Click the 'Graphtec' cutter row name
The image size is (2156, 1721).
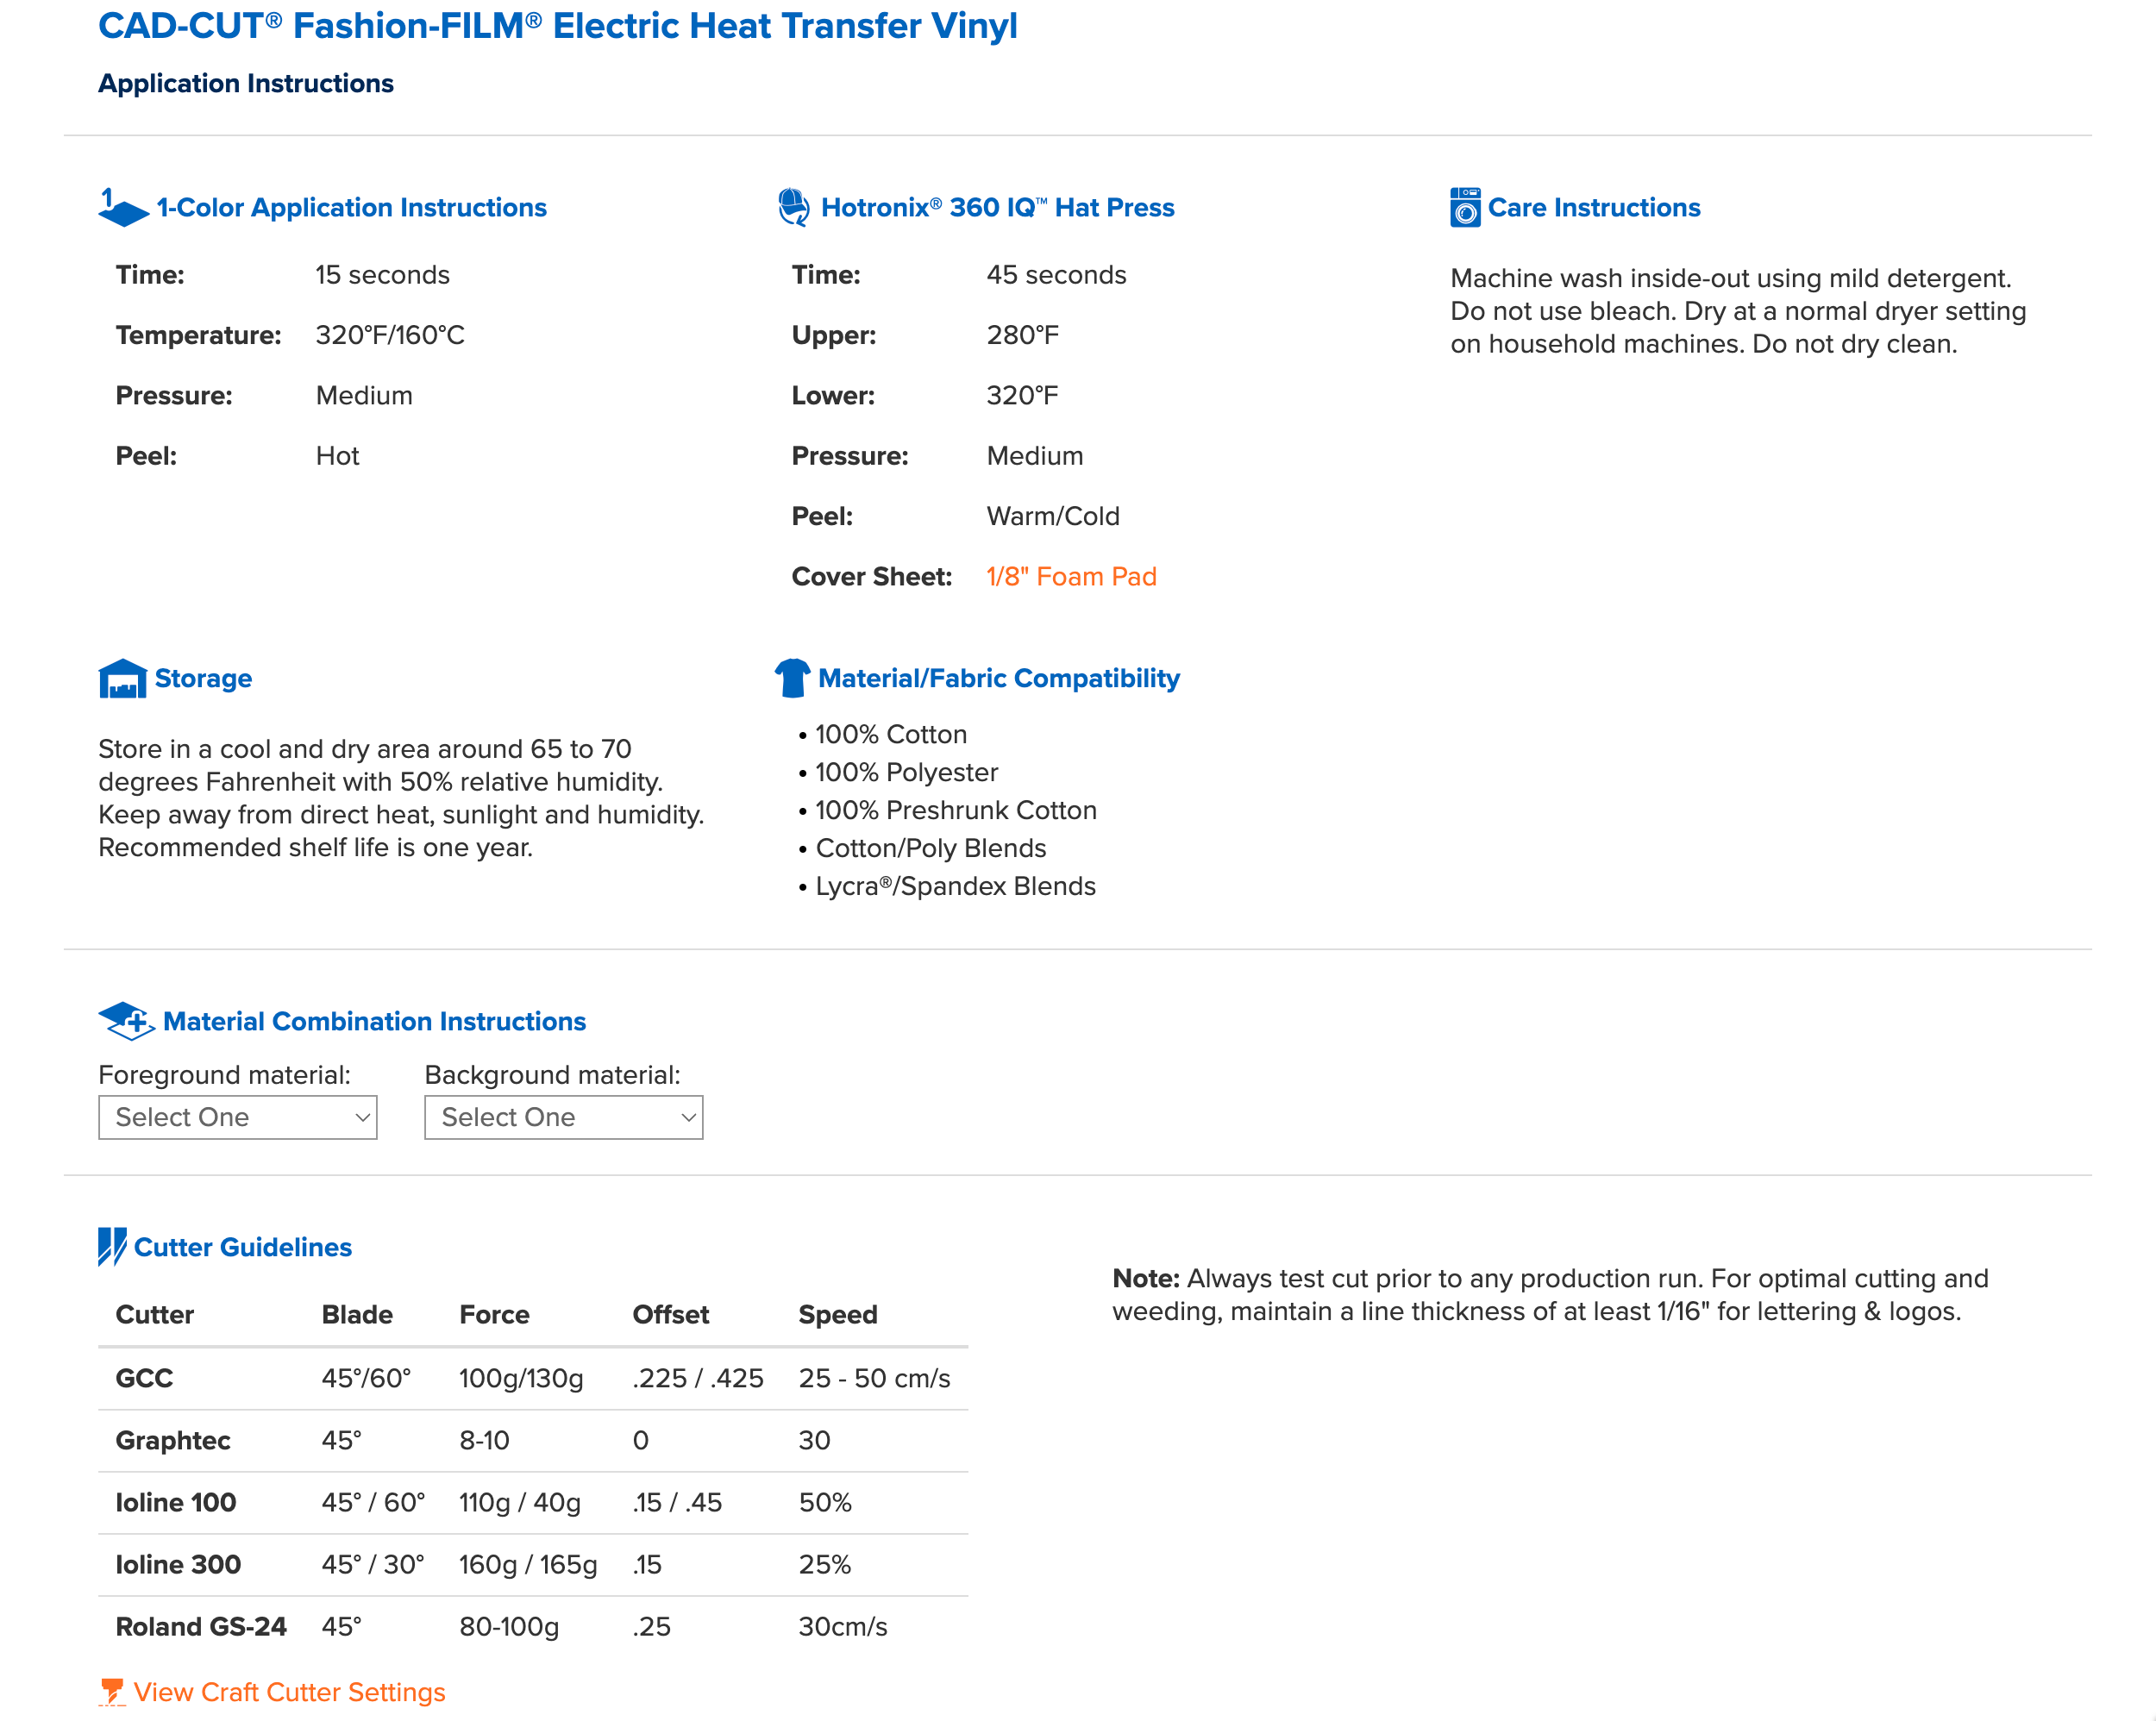(173, 1440)
